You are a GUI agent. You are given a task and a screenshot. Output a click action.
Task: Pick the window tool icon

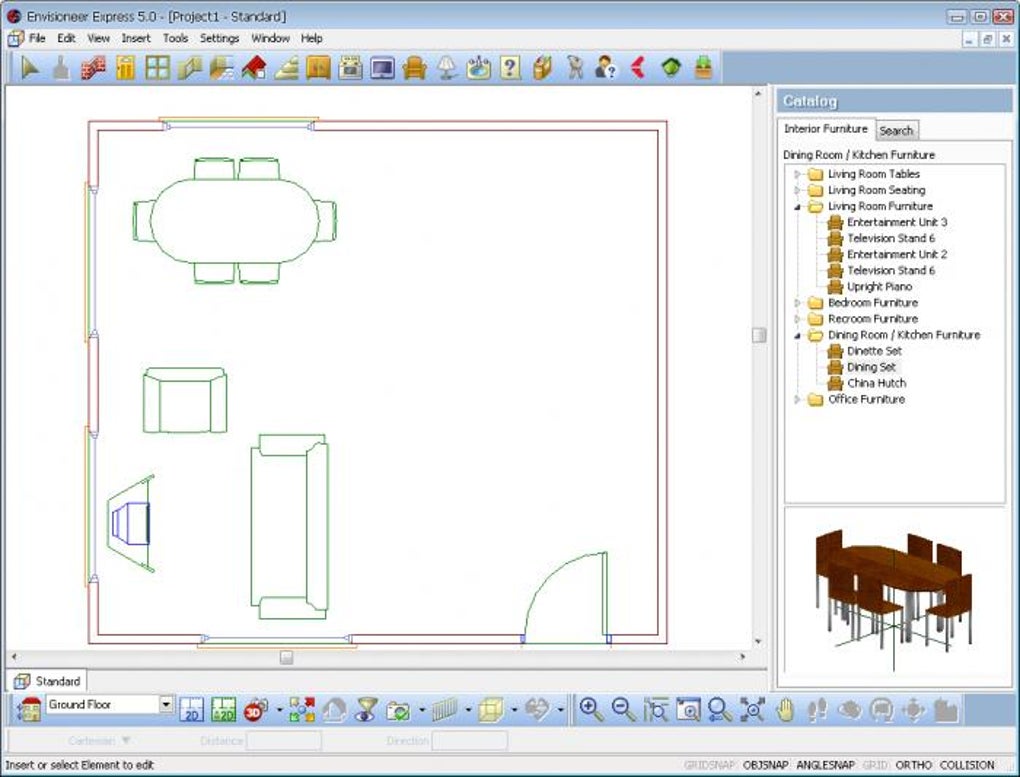157,68
